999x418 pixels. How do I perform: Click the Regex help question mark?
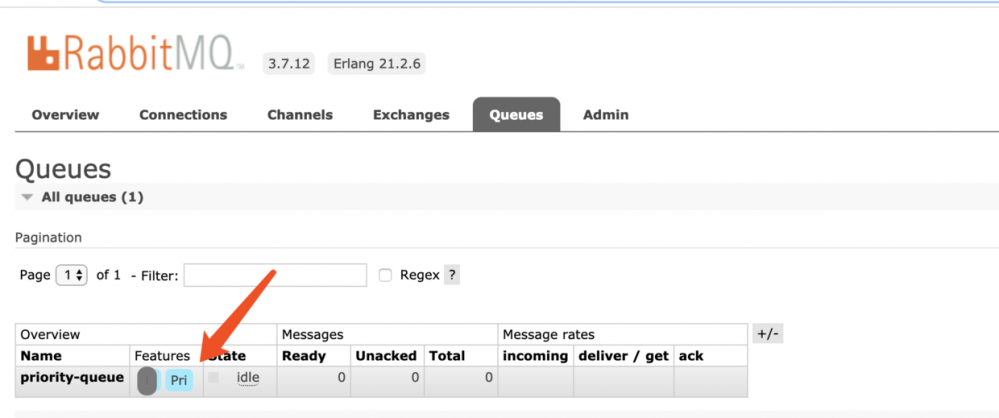[452, 275]
